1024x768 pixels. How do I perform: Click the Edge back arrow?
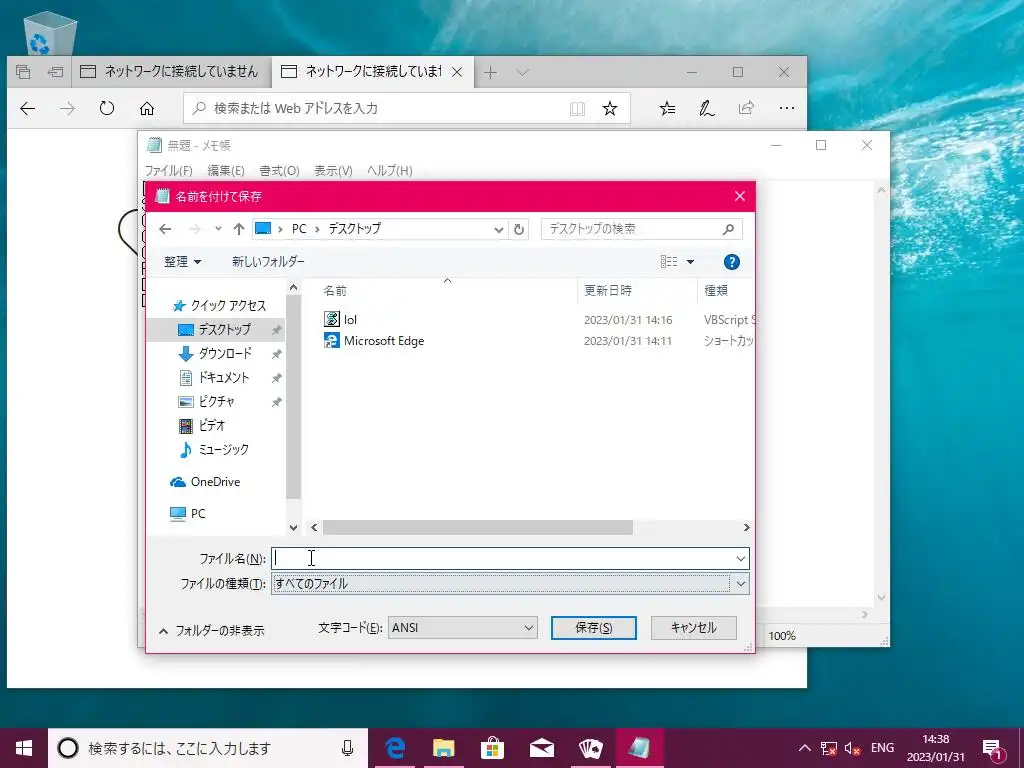coord(27,108)
